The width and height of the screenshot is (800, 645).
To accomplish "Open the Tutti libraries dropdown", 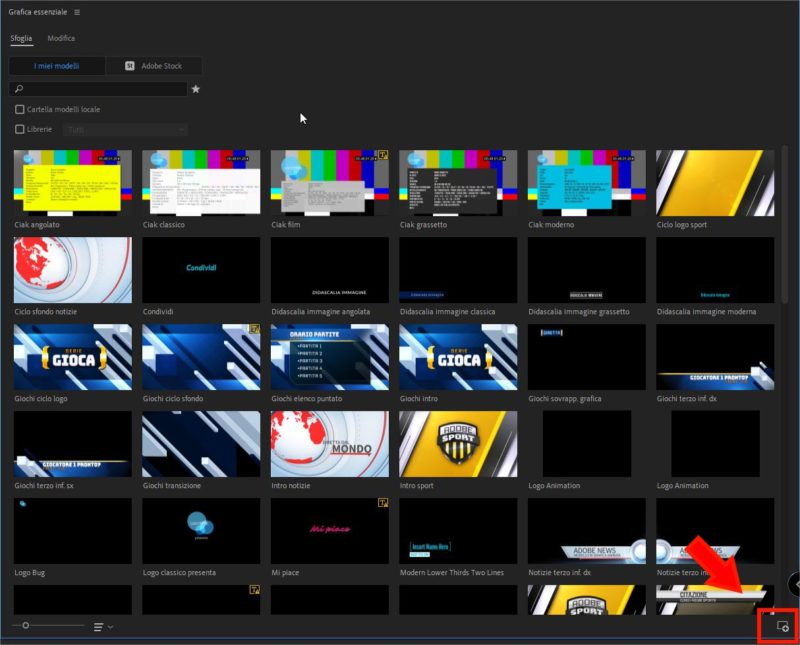I will point(125,129).
